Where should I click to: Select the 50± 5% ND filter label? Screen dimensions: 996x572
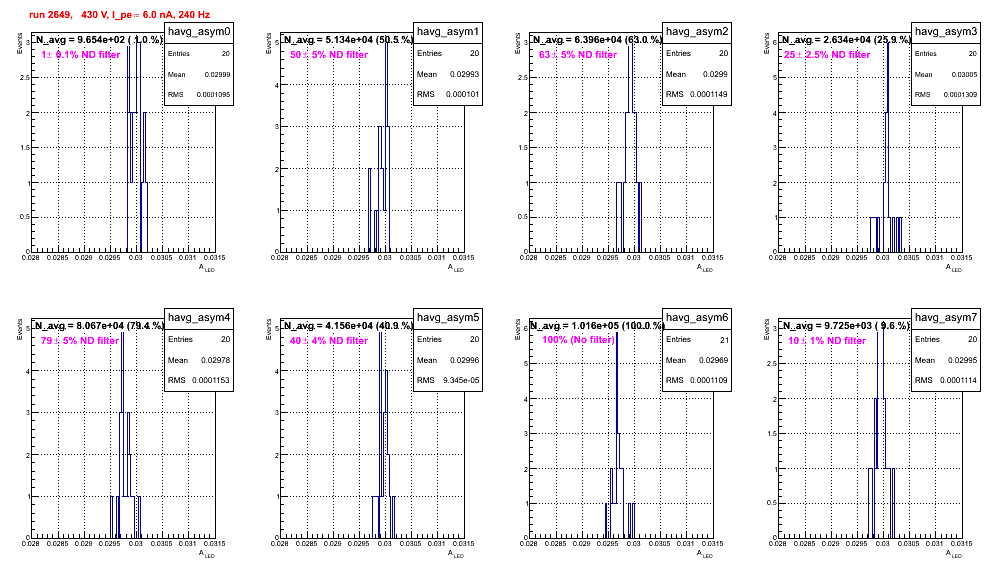click(329, 55)
